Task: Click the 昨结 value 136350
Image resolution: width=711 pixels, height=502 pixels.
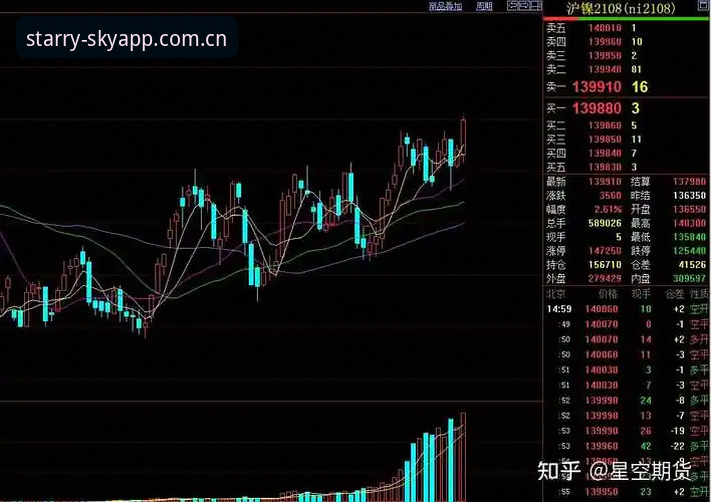Action: 689,195
